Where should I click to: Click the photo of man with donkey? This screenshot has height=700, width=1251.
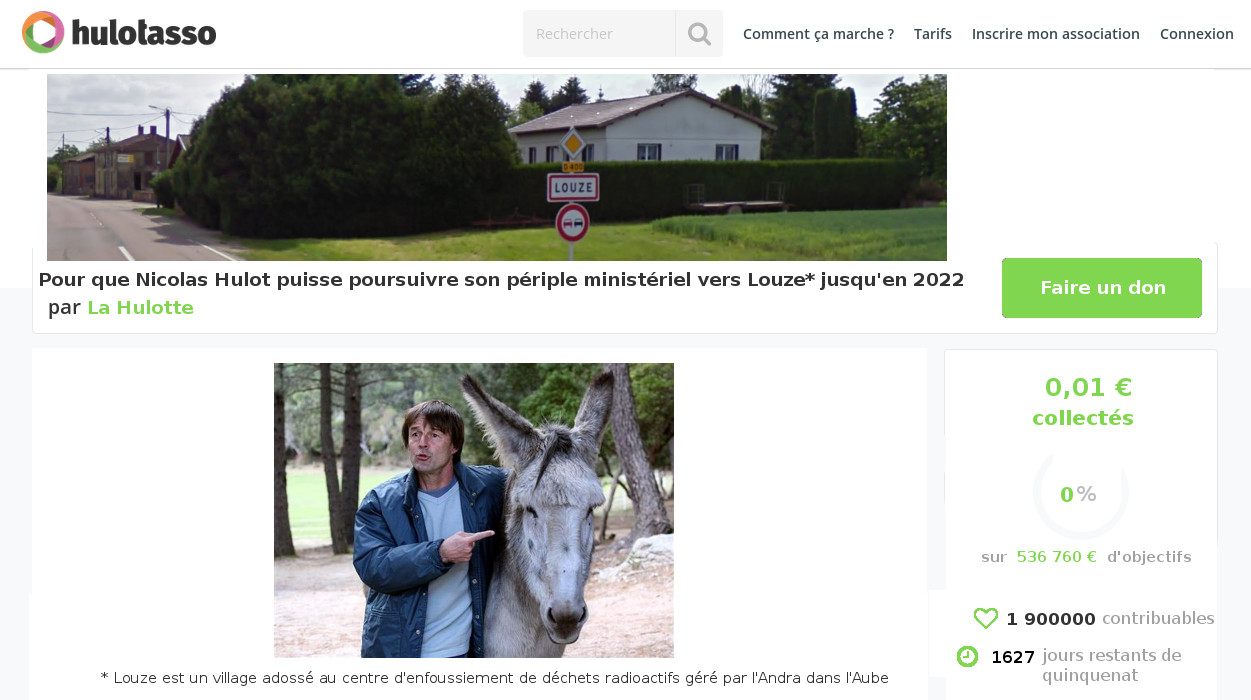click(x=474, y=510)
